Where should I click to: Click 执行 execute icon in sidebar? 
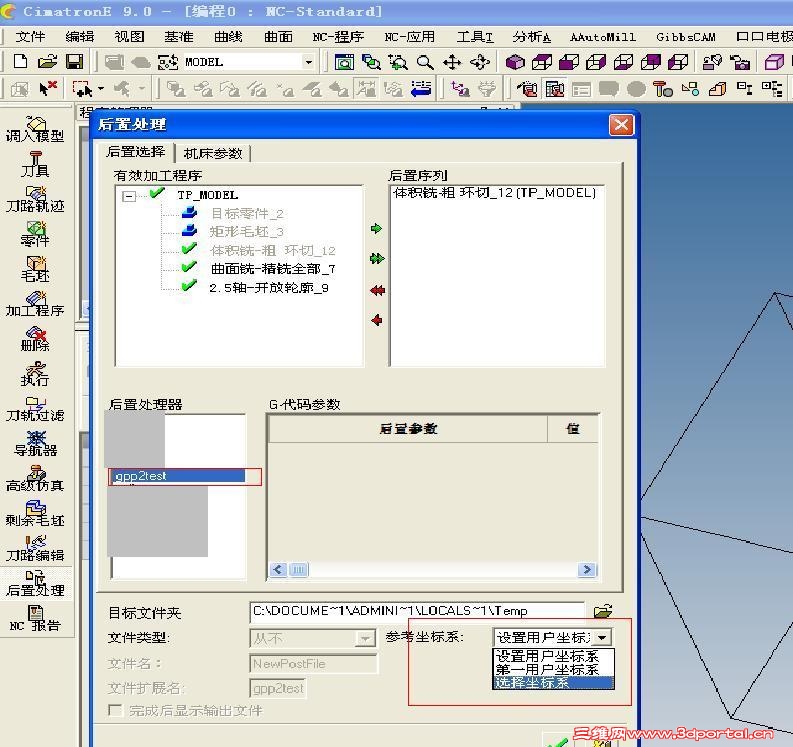coord(35,374)
